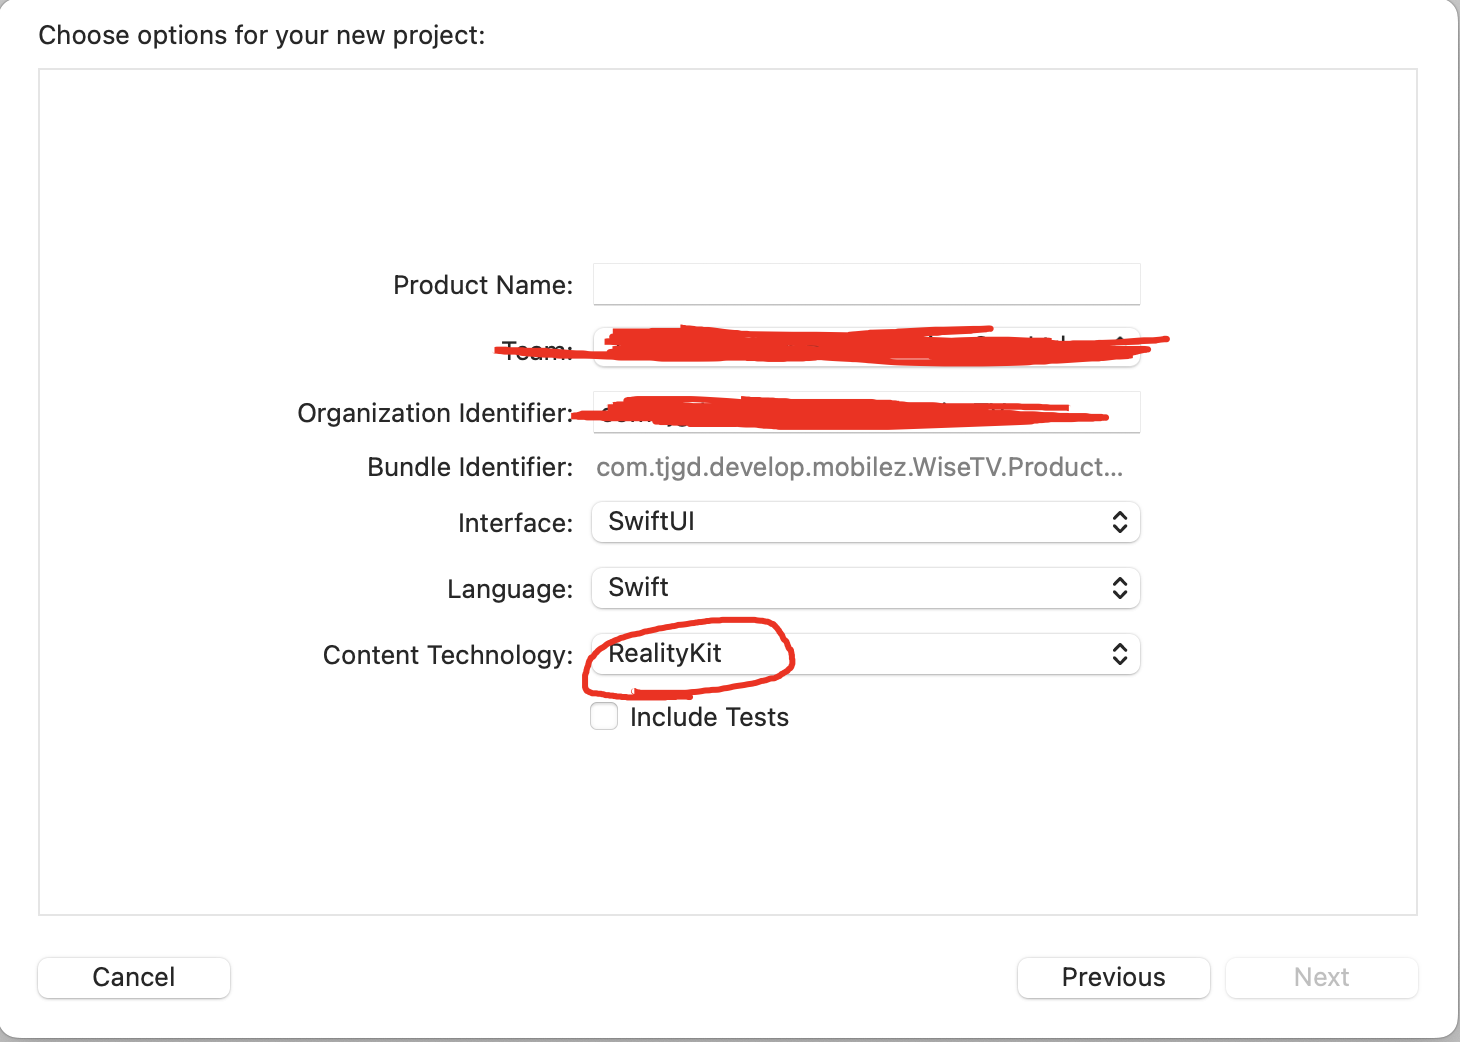Image resolution: width=1460 pixels, height=1042 pixels.
Task: Click the greyed-out Next button
Action: click(x=1321, y=977)
